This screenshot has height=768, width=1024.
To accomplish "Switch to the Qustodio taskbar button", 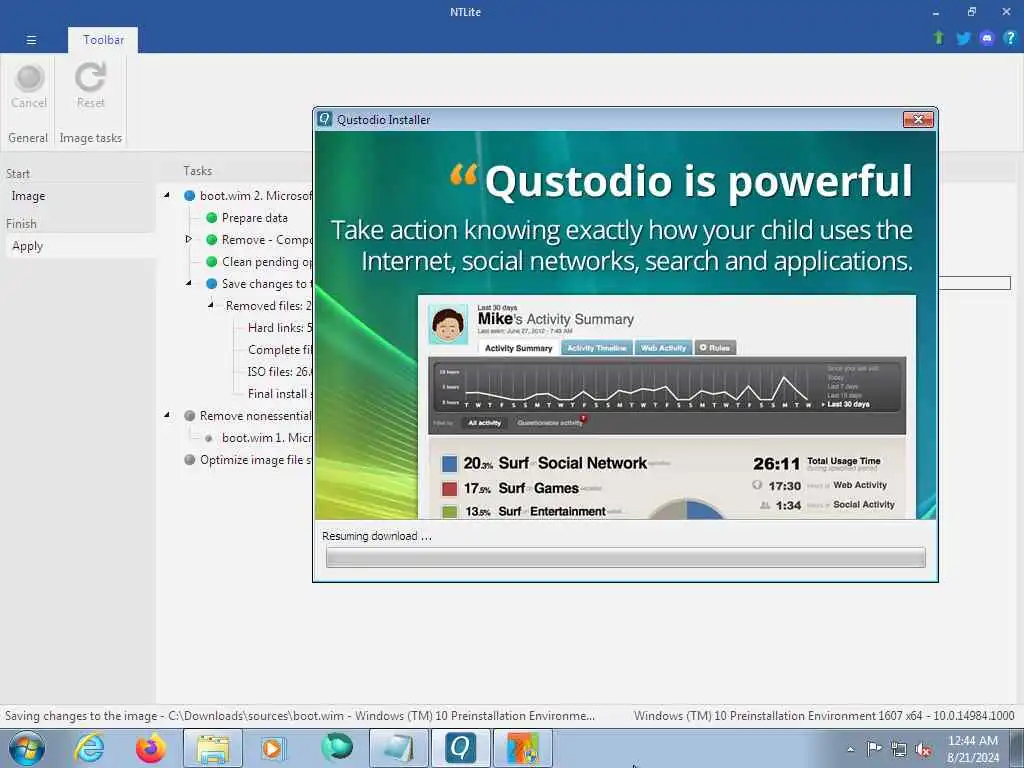I will point(460,748).
